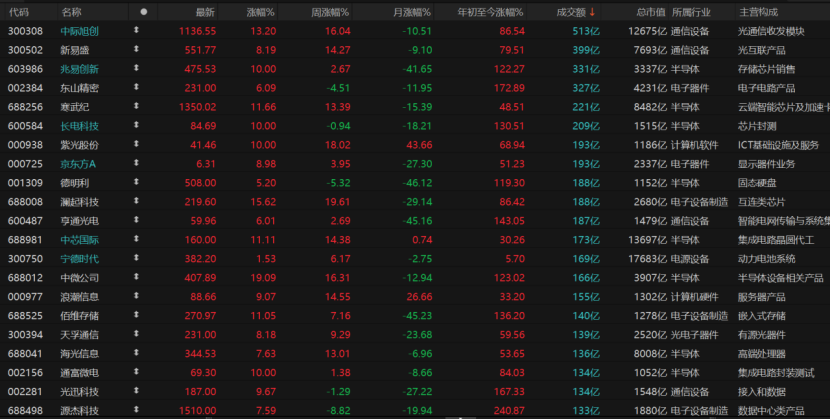Click the pin icon in the 京东方A row
The height and width of the screenshot is (420, 831).
click(136, 164)
